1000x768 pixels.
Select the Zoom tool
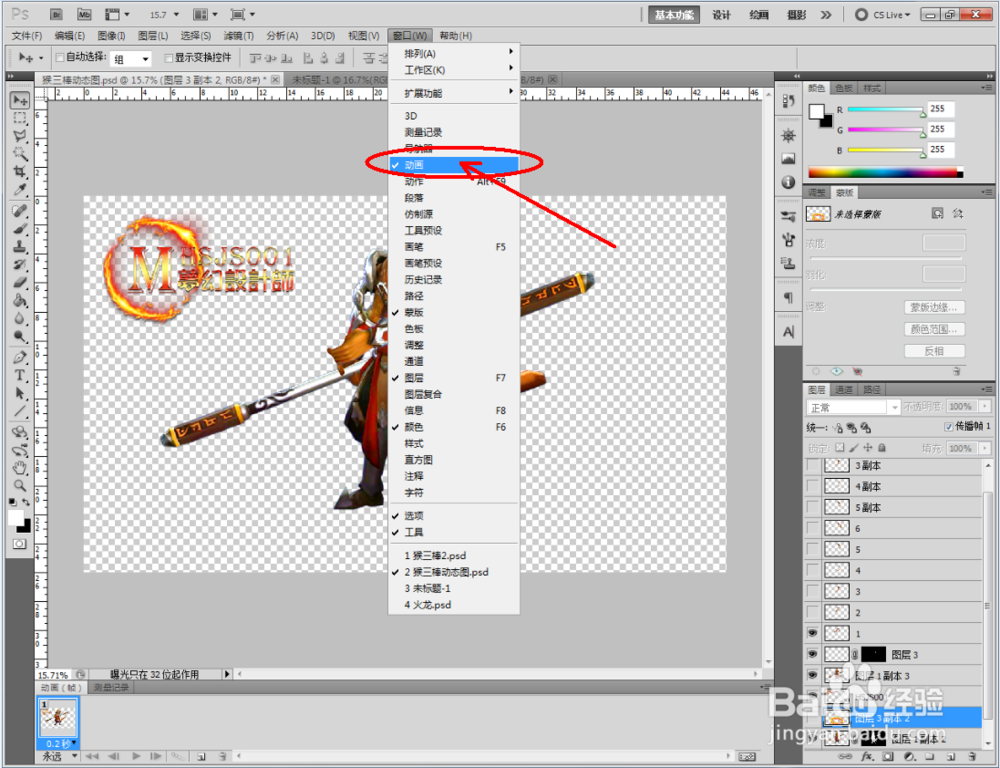20,485
